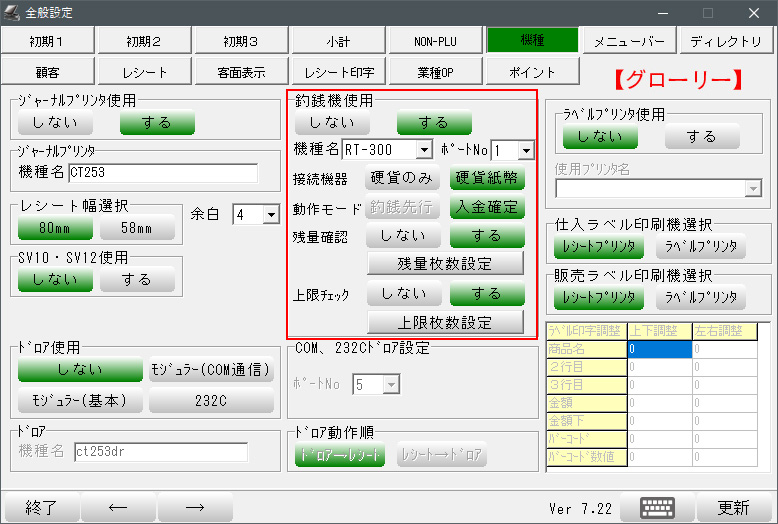Enable change machine with する button
This screenshot has height=524, width=778.
point(433,122)
